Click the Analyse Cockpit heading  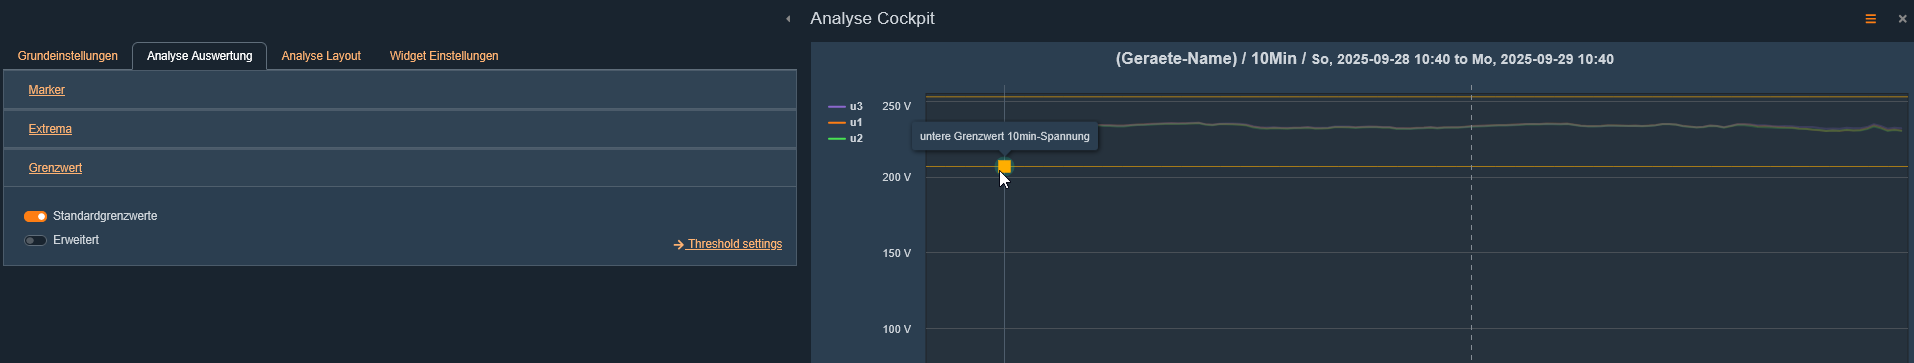pos(872,18)
